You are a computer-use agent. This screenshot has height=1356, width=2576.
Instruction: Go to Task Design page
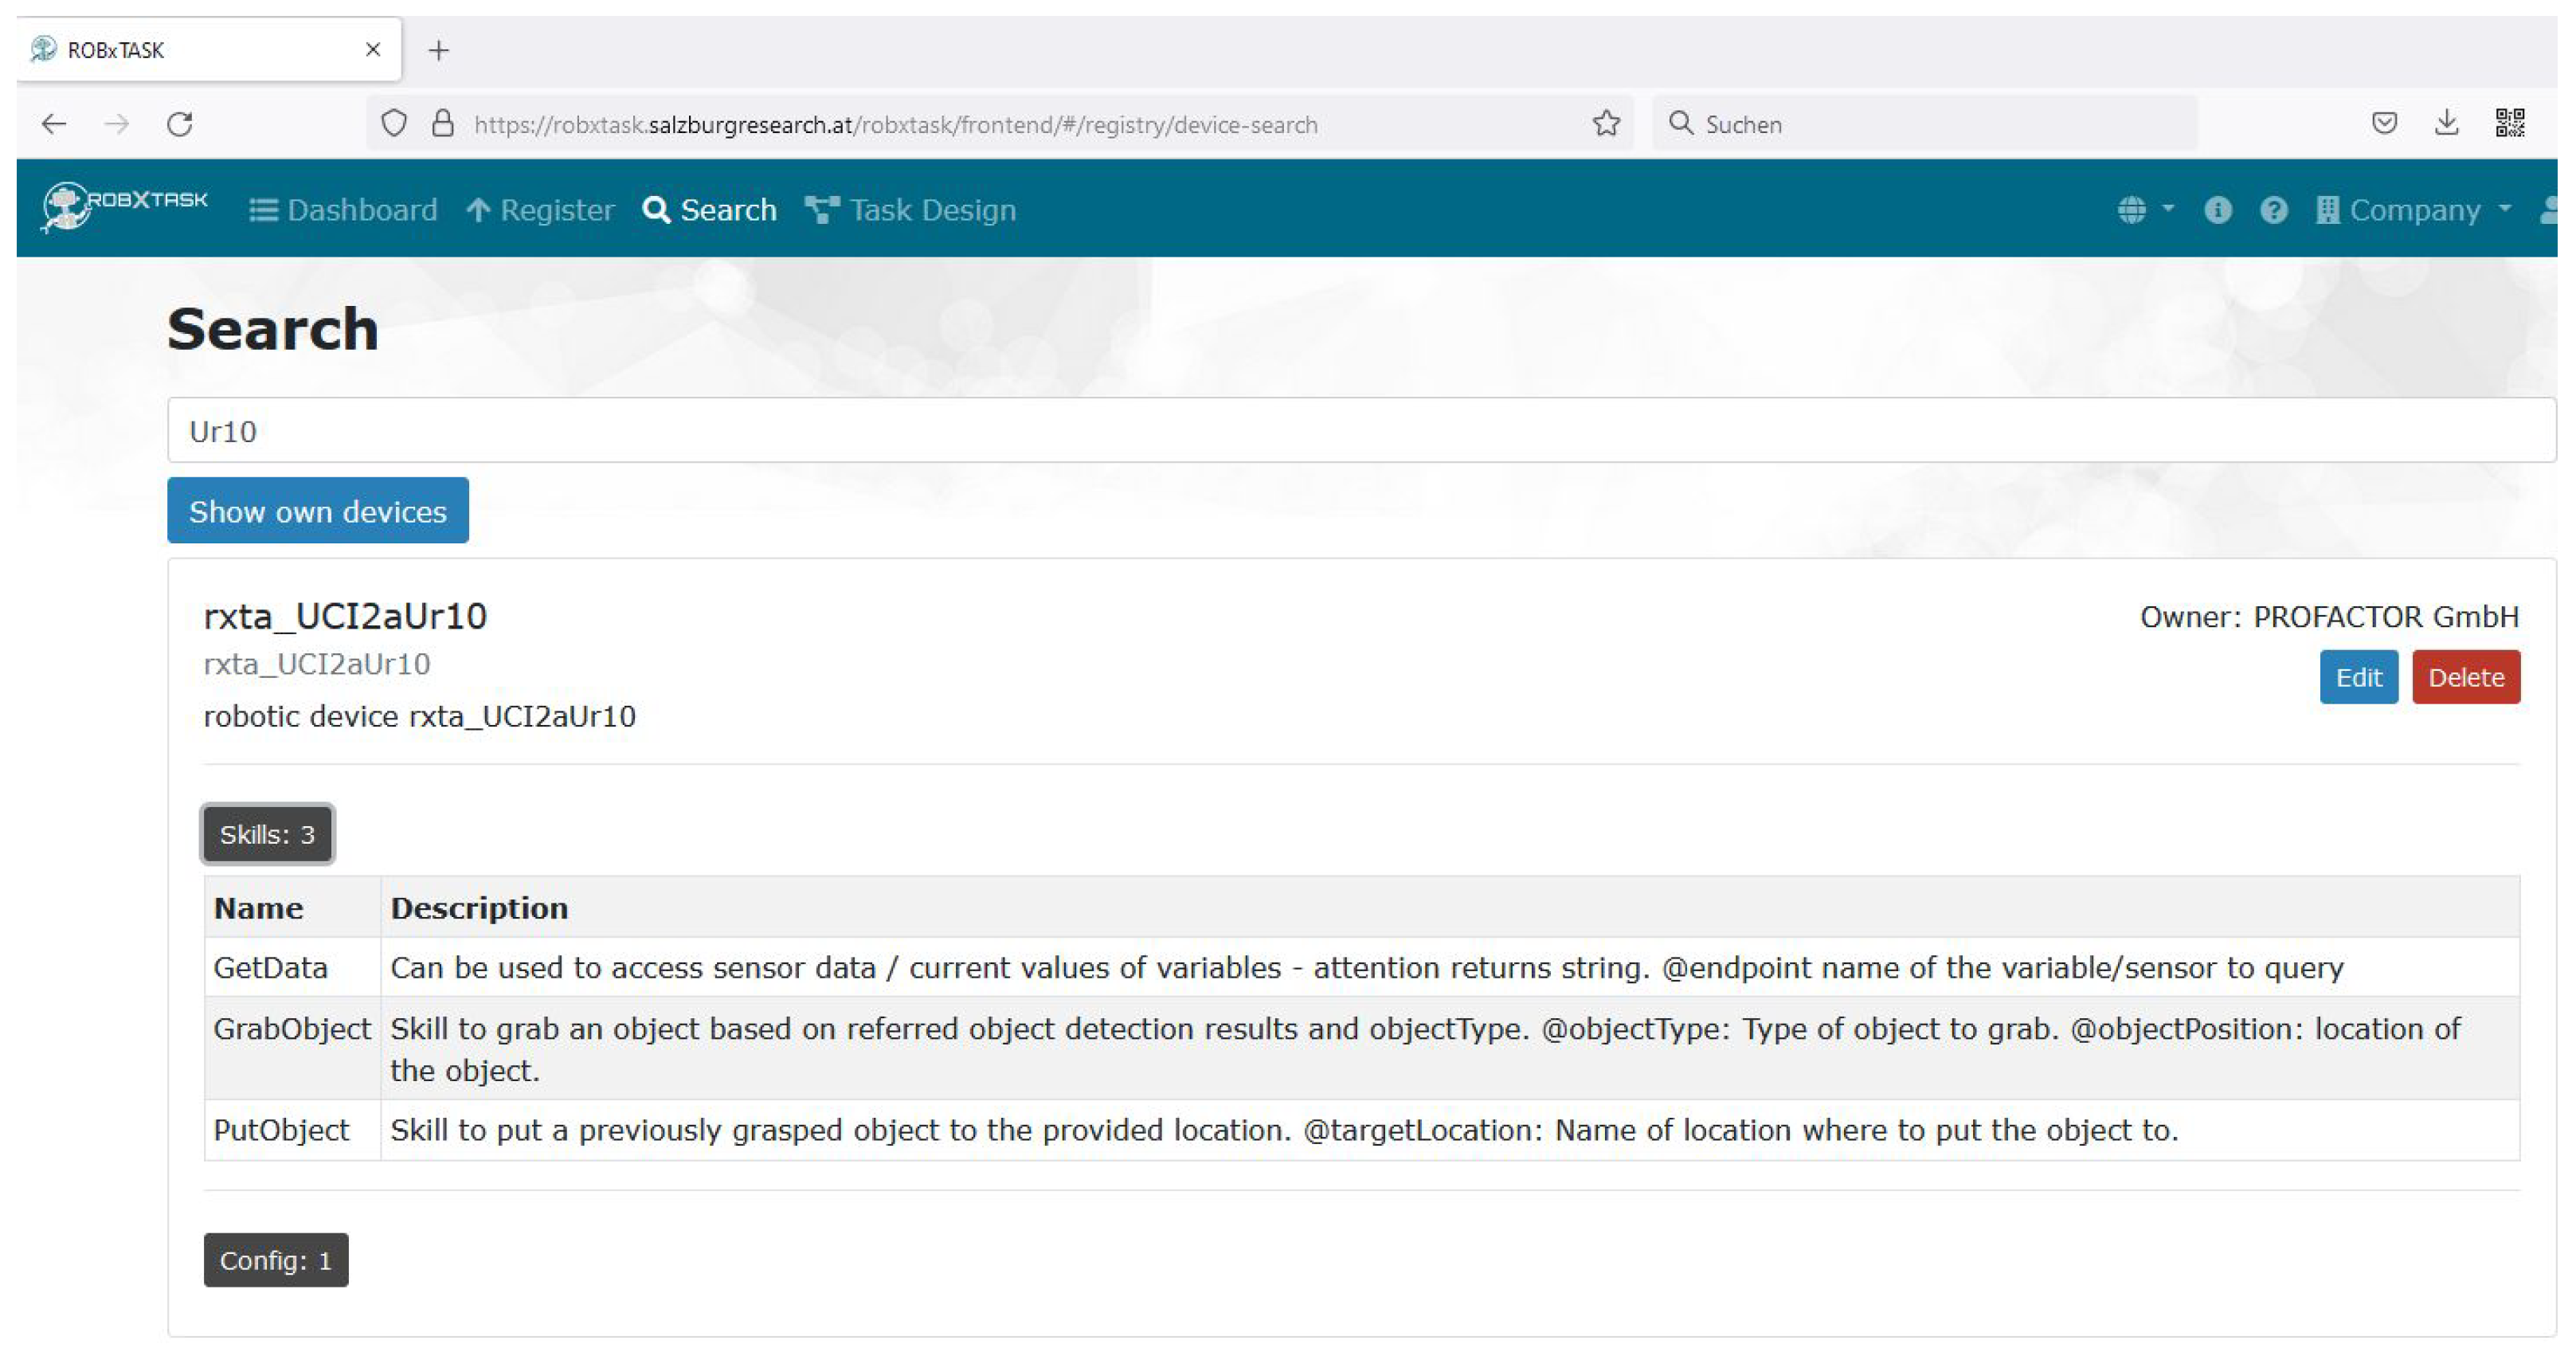[x=910, y=210]
